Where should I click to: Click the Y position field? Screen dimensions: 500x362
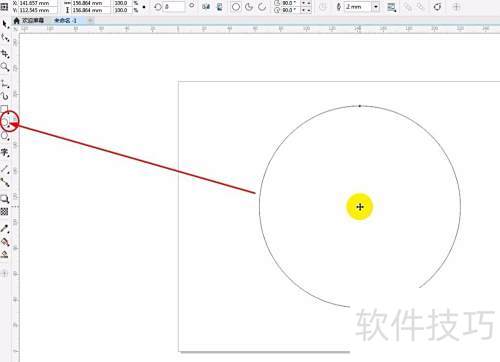coord(38,10)
